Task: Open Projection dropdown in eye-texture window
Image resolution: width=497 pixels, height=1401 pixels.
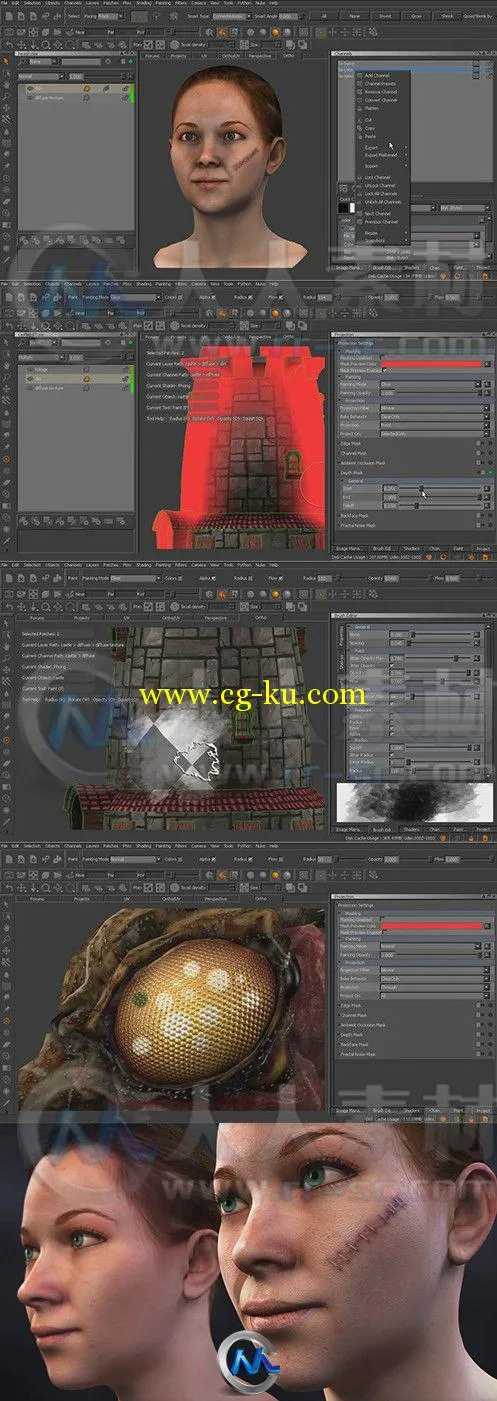Action: (434, 987)
